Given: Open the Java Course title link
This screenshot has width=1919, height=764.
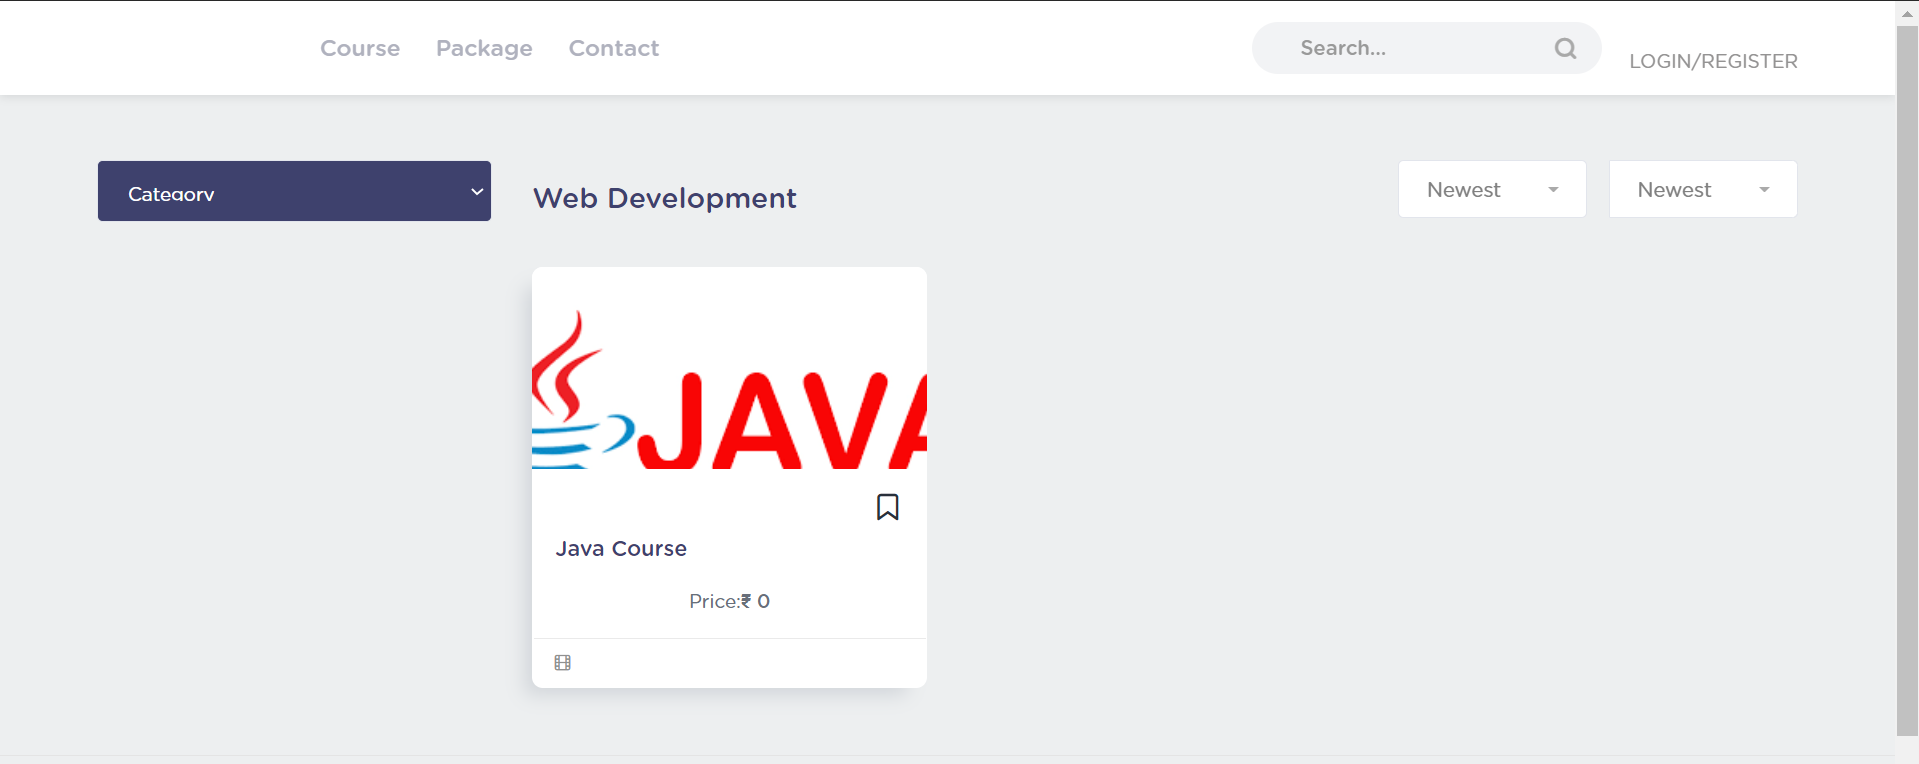Looking at the screenshot, I should (621, 549).
